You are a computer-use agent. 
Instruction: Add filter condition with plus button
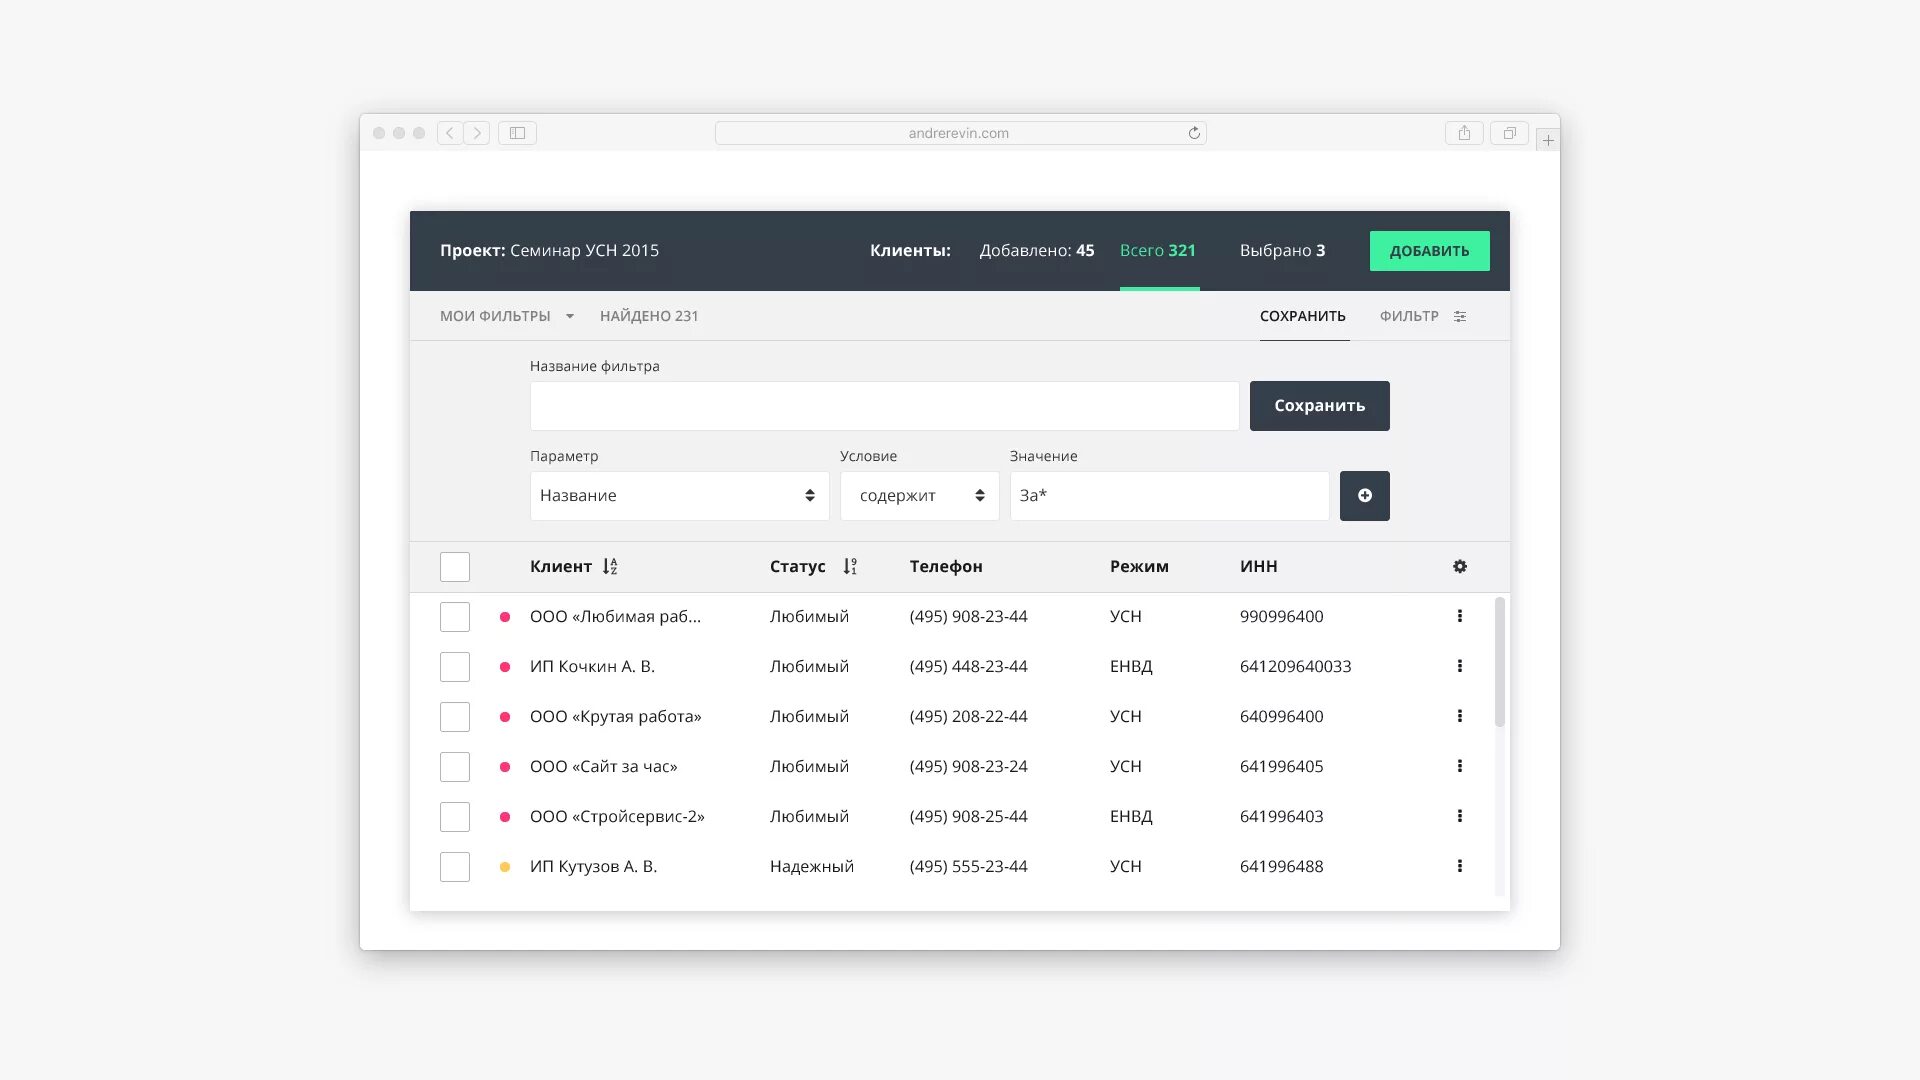pos(1365,496)
